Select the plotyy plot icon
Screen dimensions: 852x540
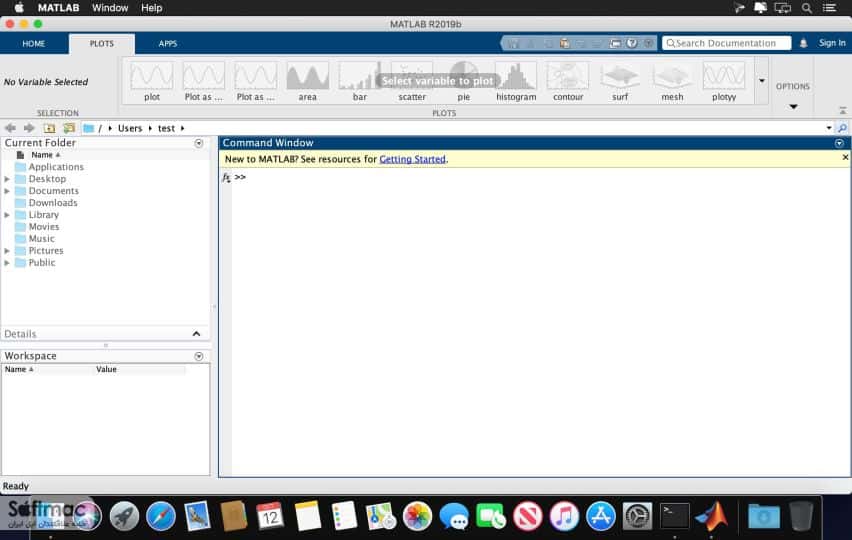pos(724,81)
